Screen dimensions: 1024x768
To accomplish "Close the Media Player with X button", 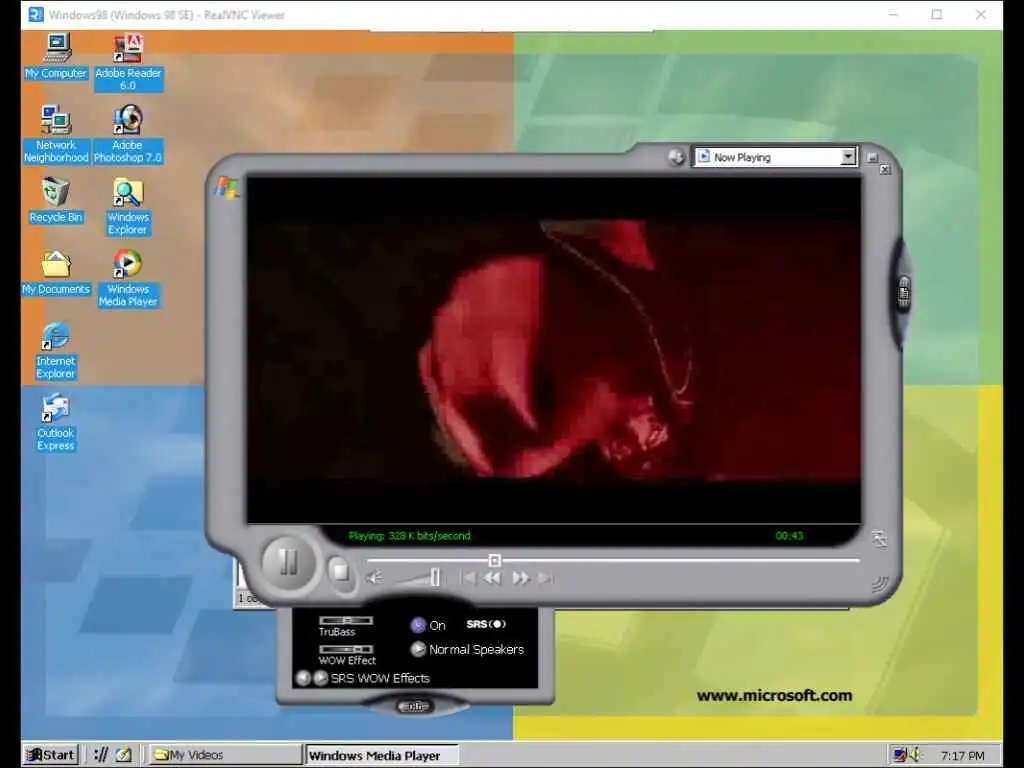I will [x=885, y=169].
